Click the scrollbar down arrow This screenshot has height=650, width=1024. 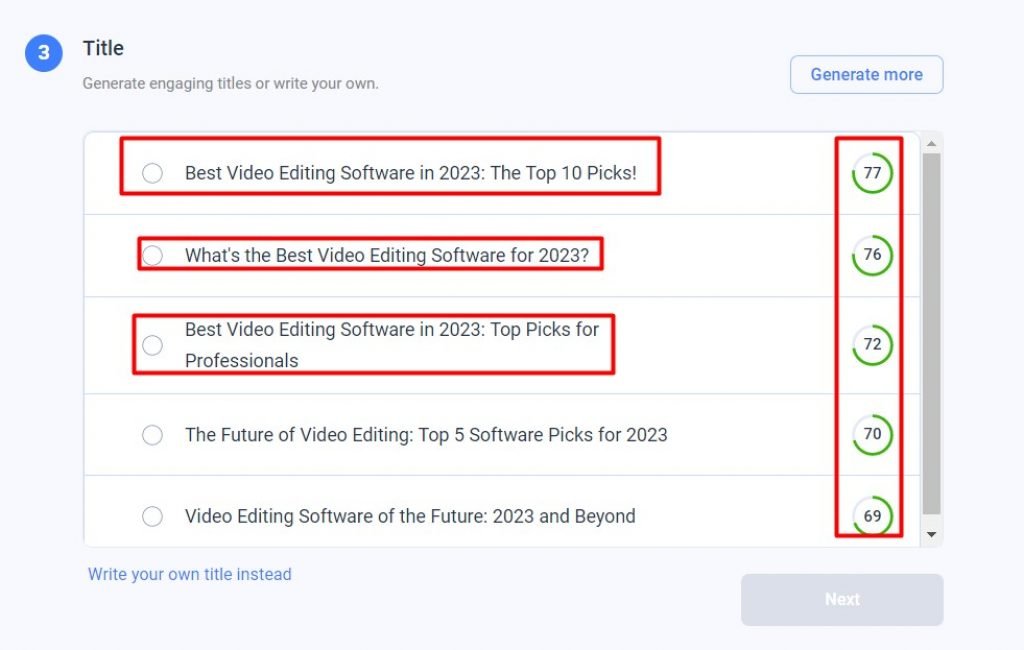931,534
